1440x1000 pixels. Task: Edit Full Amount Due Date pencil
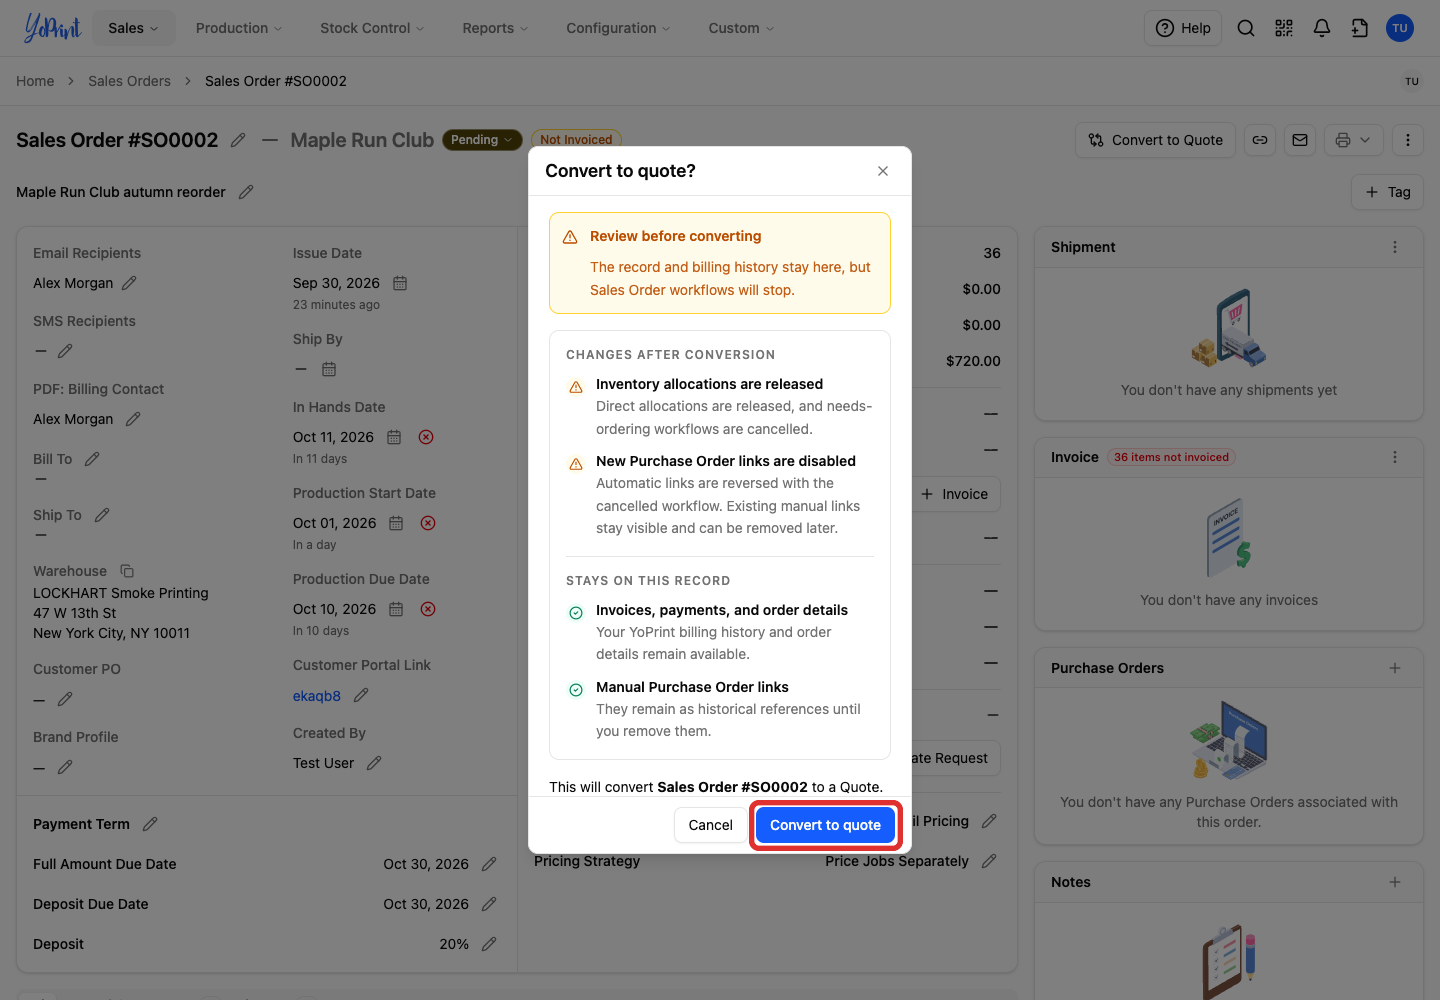(x=489, y=864)
